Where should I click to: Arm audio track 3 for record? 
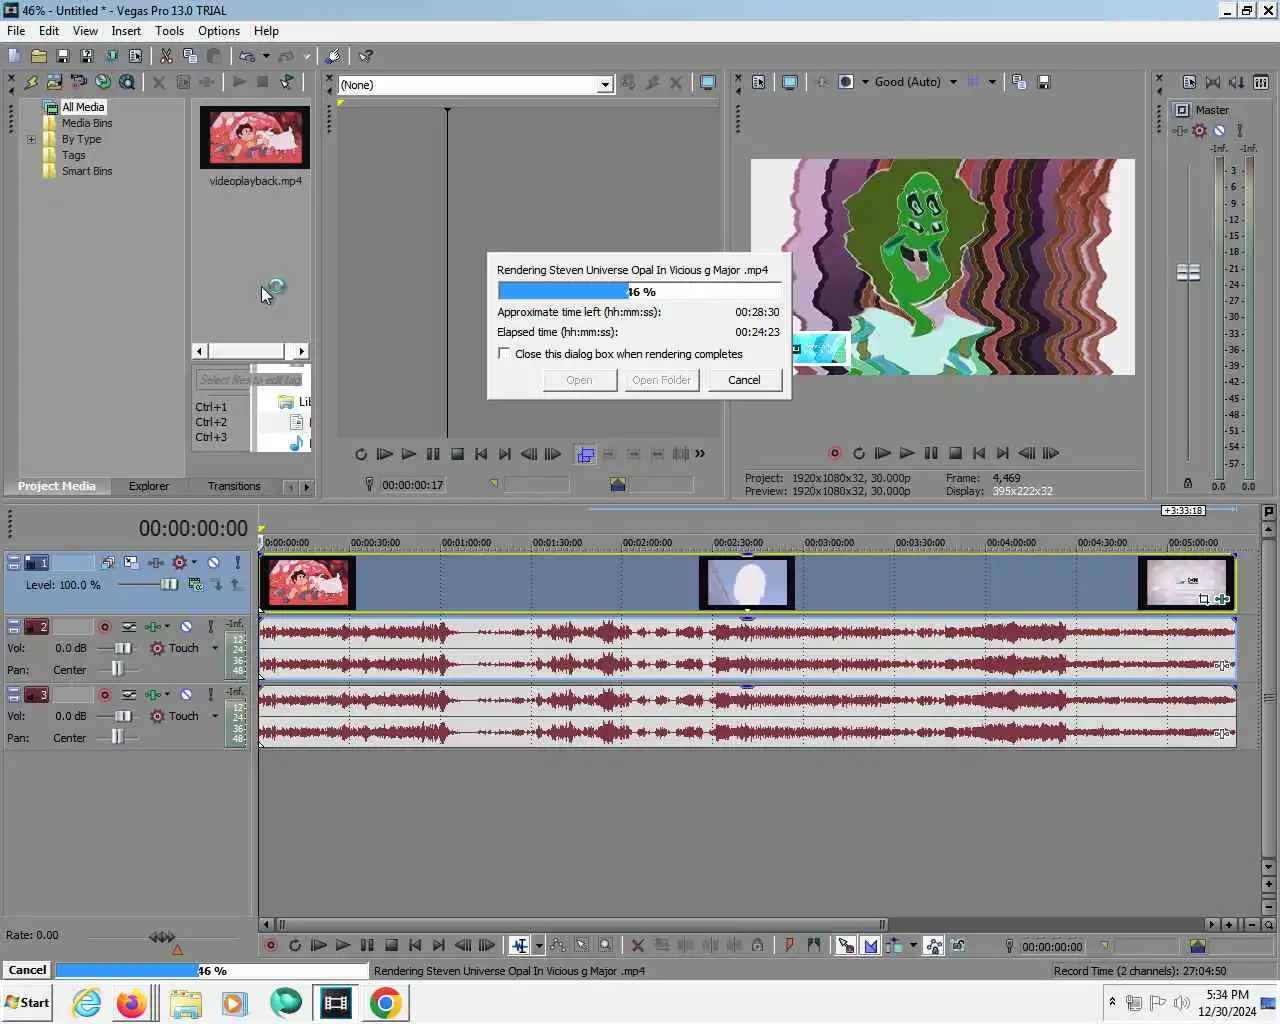104,695
